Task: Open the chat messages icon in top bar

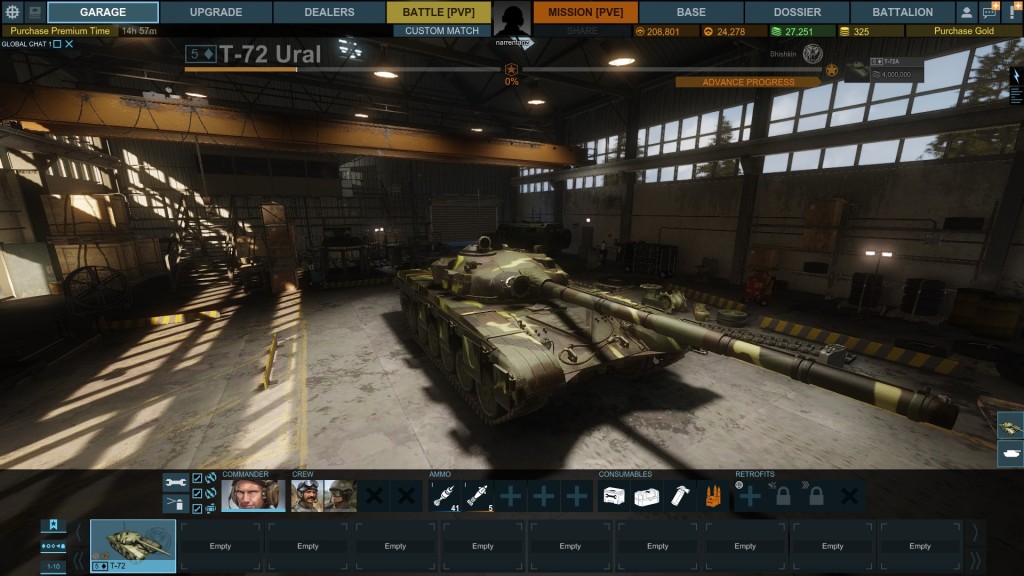Action: (x=990, y=12)
